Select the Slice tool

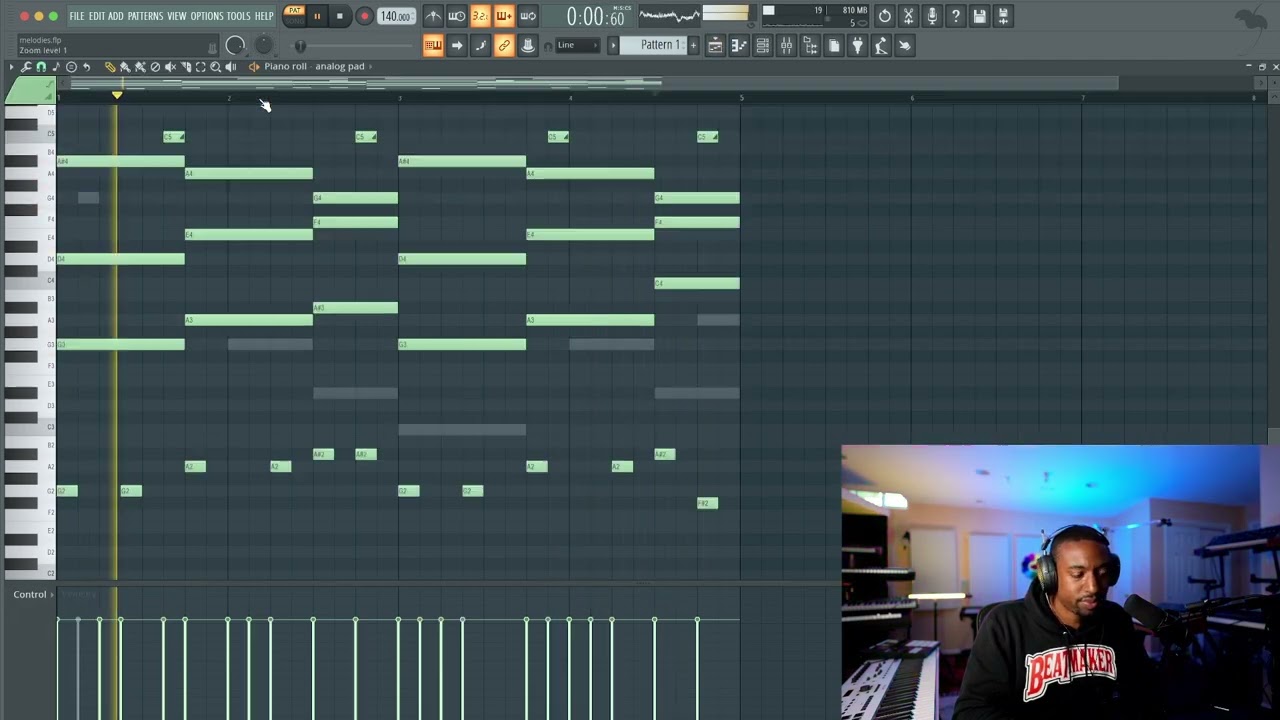[185, 67]
